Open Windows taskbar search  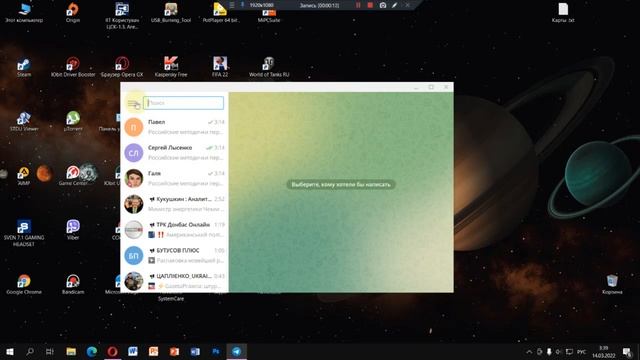30,351
